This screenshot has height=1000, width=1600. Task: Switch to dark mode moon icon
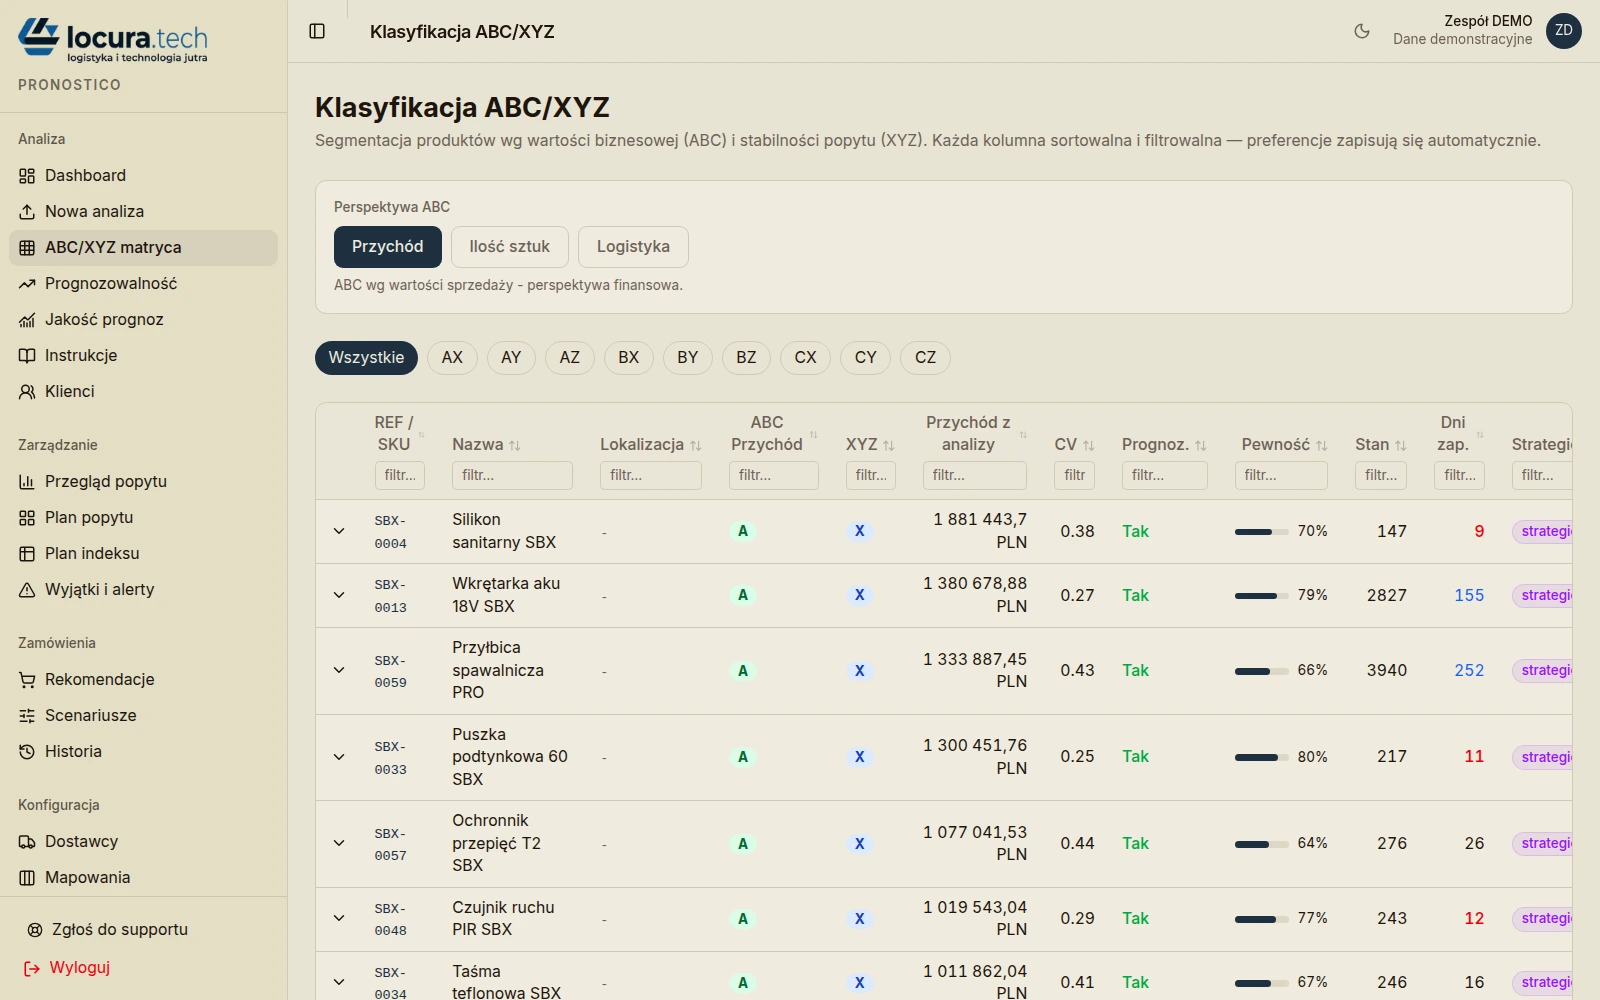click(x=1362, y=31)
